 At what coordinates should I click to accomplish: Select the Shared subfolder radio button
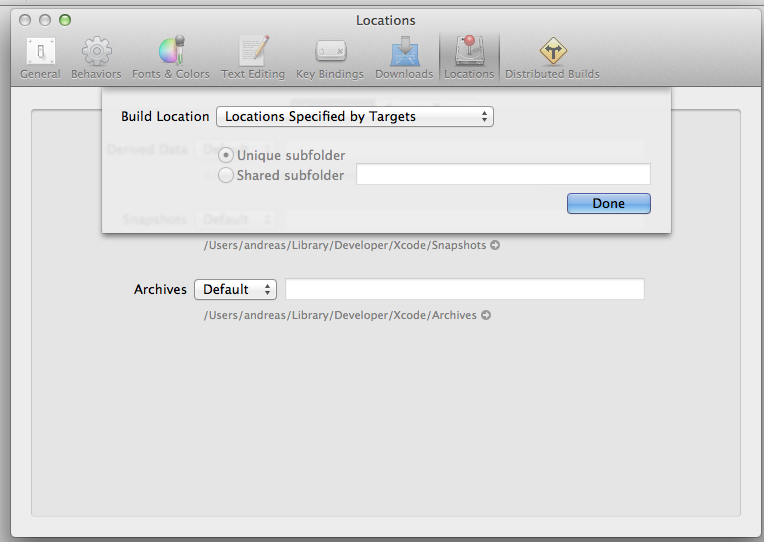226,175
